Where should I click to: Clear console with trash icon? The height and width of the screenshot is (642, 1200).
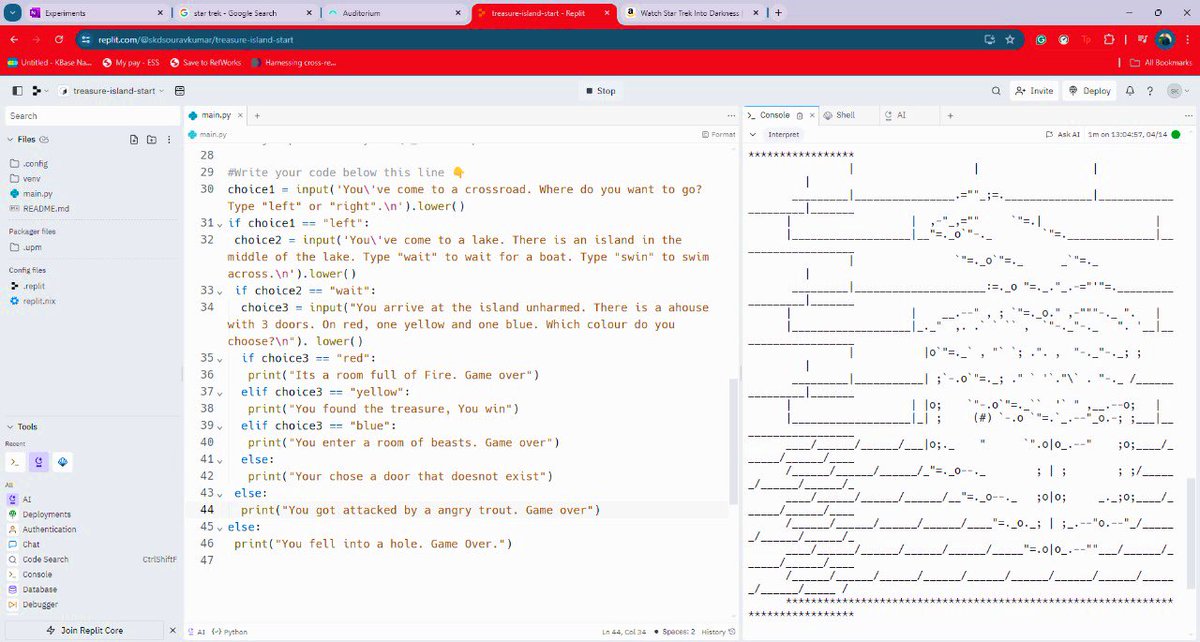(x=799, y=116)
